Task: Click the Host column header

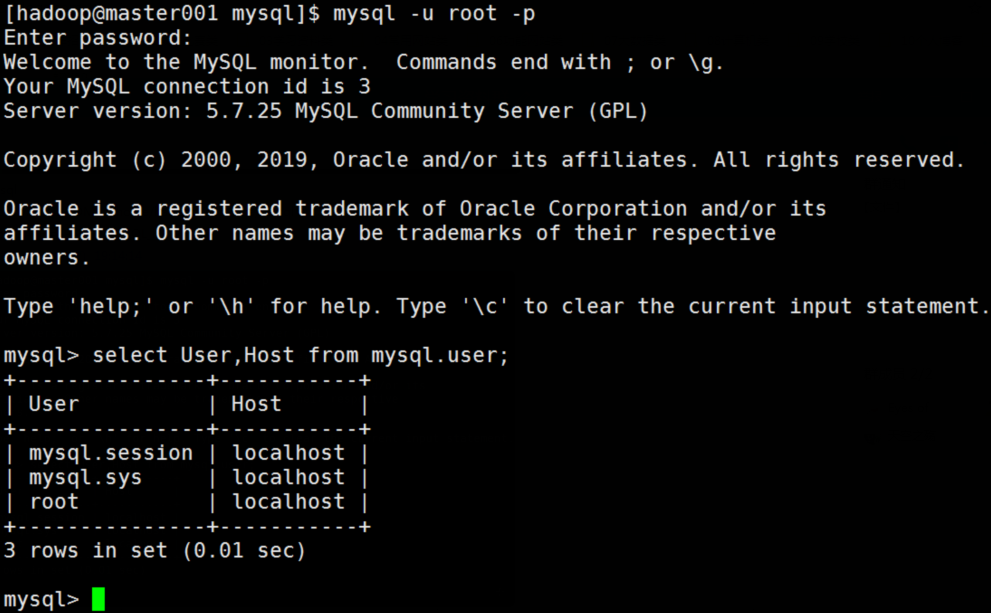Action: pyautogui.click(x=257, y=404)
